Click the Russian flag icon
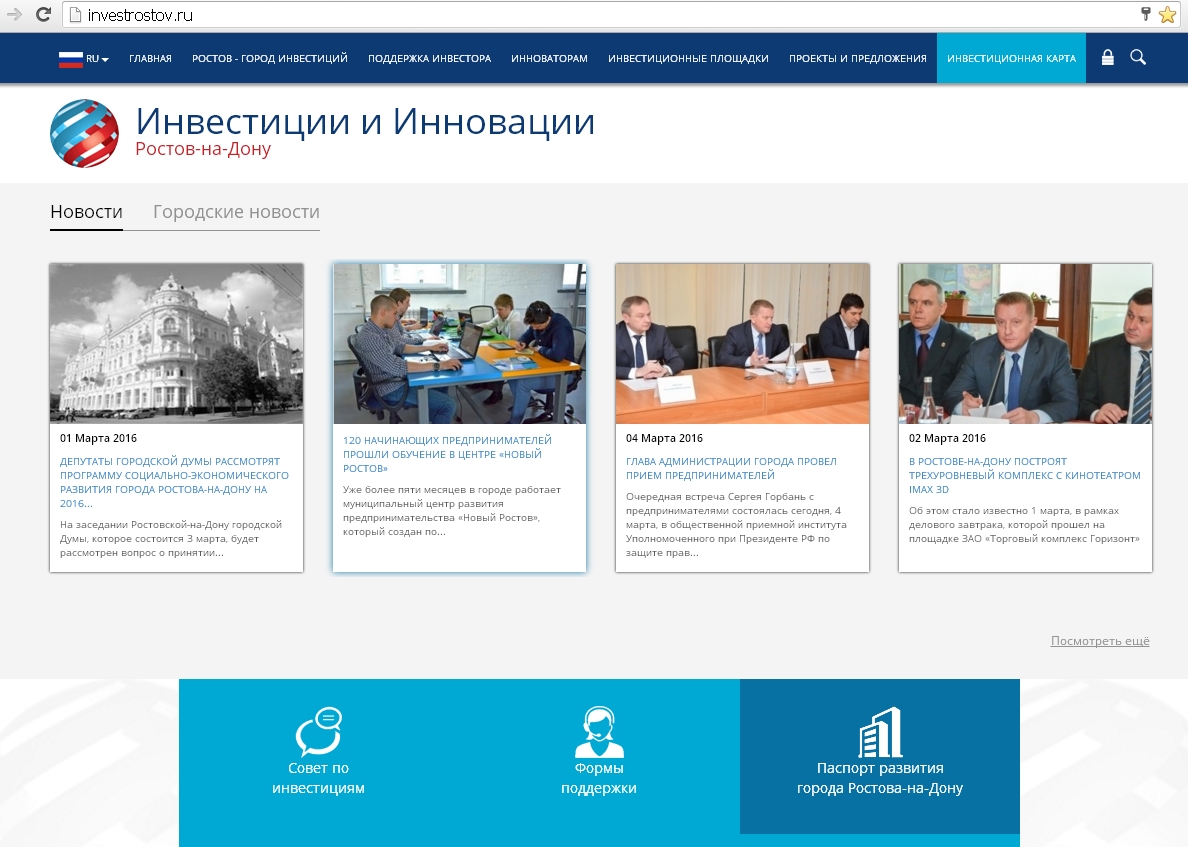Image resolution: width=1188 pixels, height=847 pixels. (x=70, y=58)
